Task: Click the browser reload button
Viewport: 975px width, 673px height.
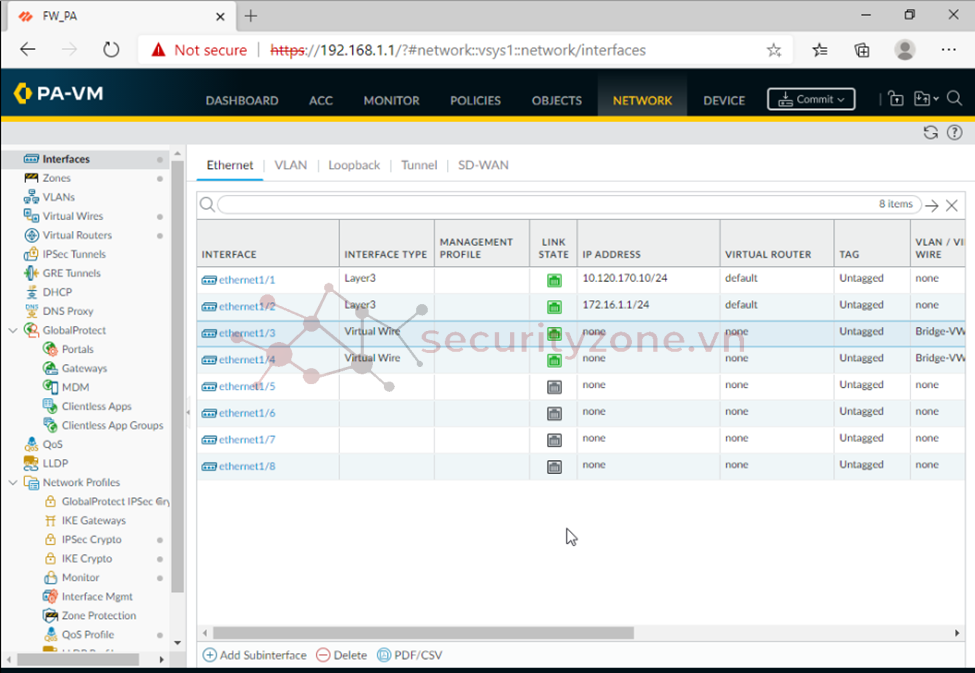Action: coord(111,50)
